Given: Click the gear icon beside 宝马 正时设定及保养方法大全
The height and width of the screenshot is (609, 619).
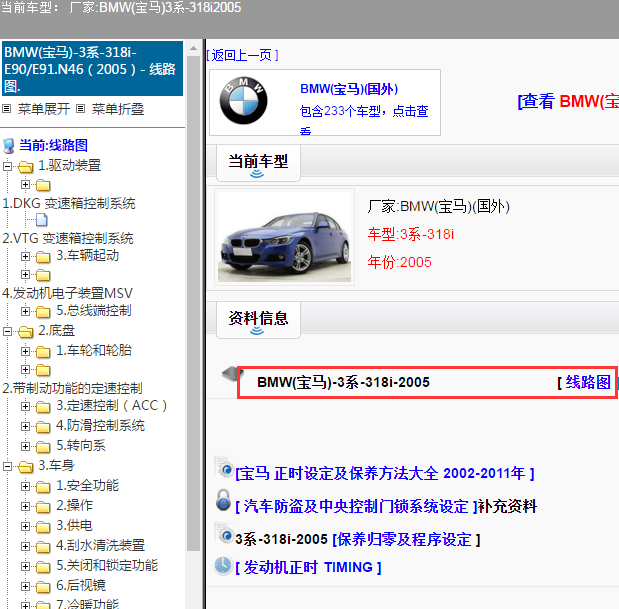Looking at the screenshot, I should coord(224,467).
